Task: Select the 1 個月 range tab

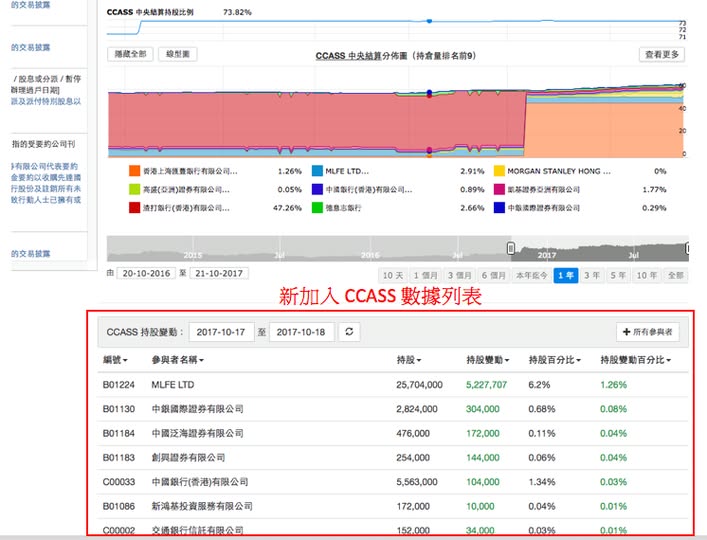Action: click(425, 275)
